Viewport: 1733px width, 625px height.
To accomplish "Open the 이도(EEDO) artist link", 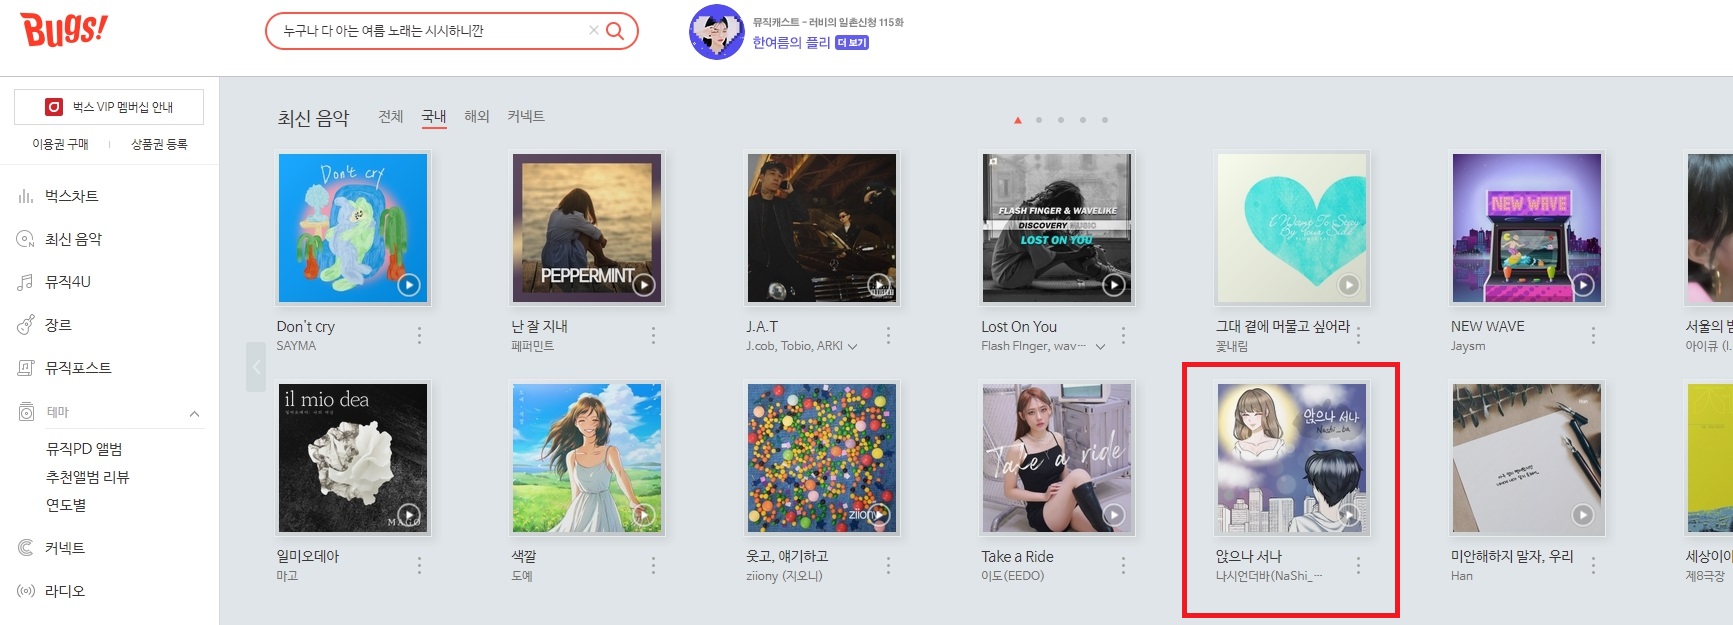I will coord(1013,576).
